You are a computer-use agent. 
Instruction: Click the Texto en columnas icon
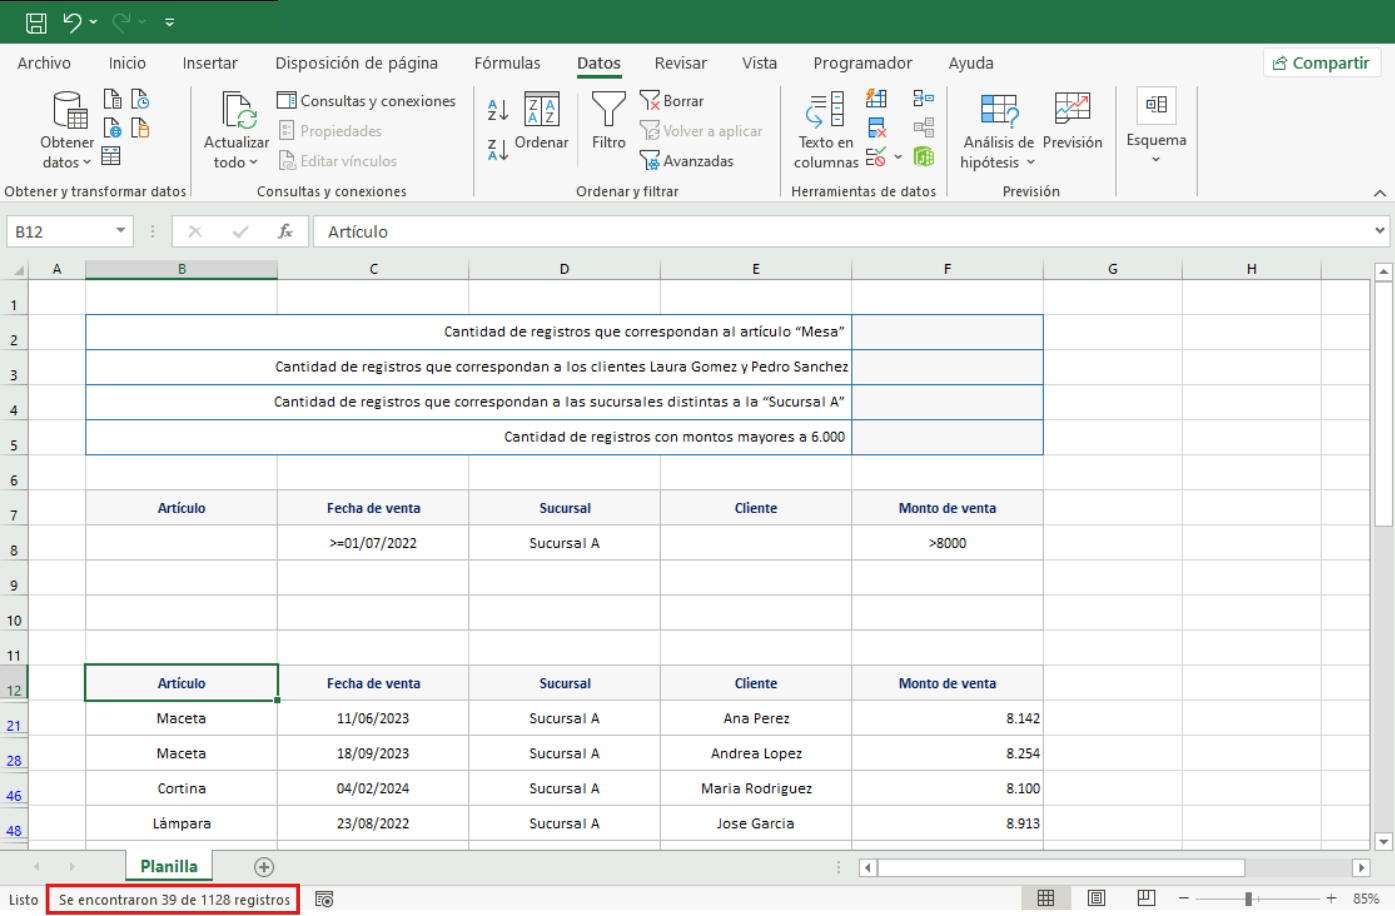(x=826, y=110)
